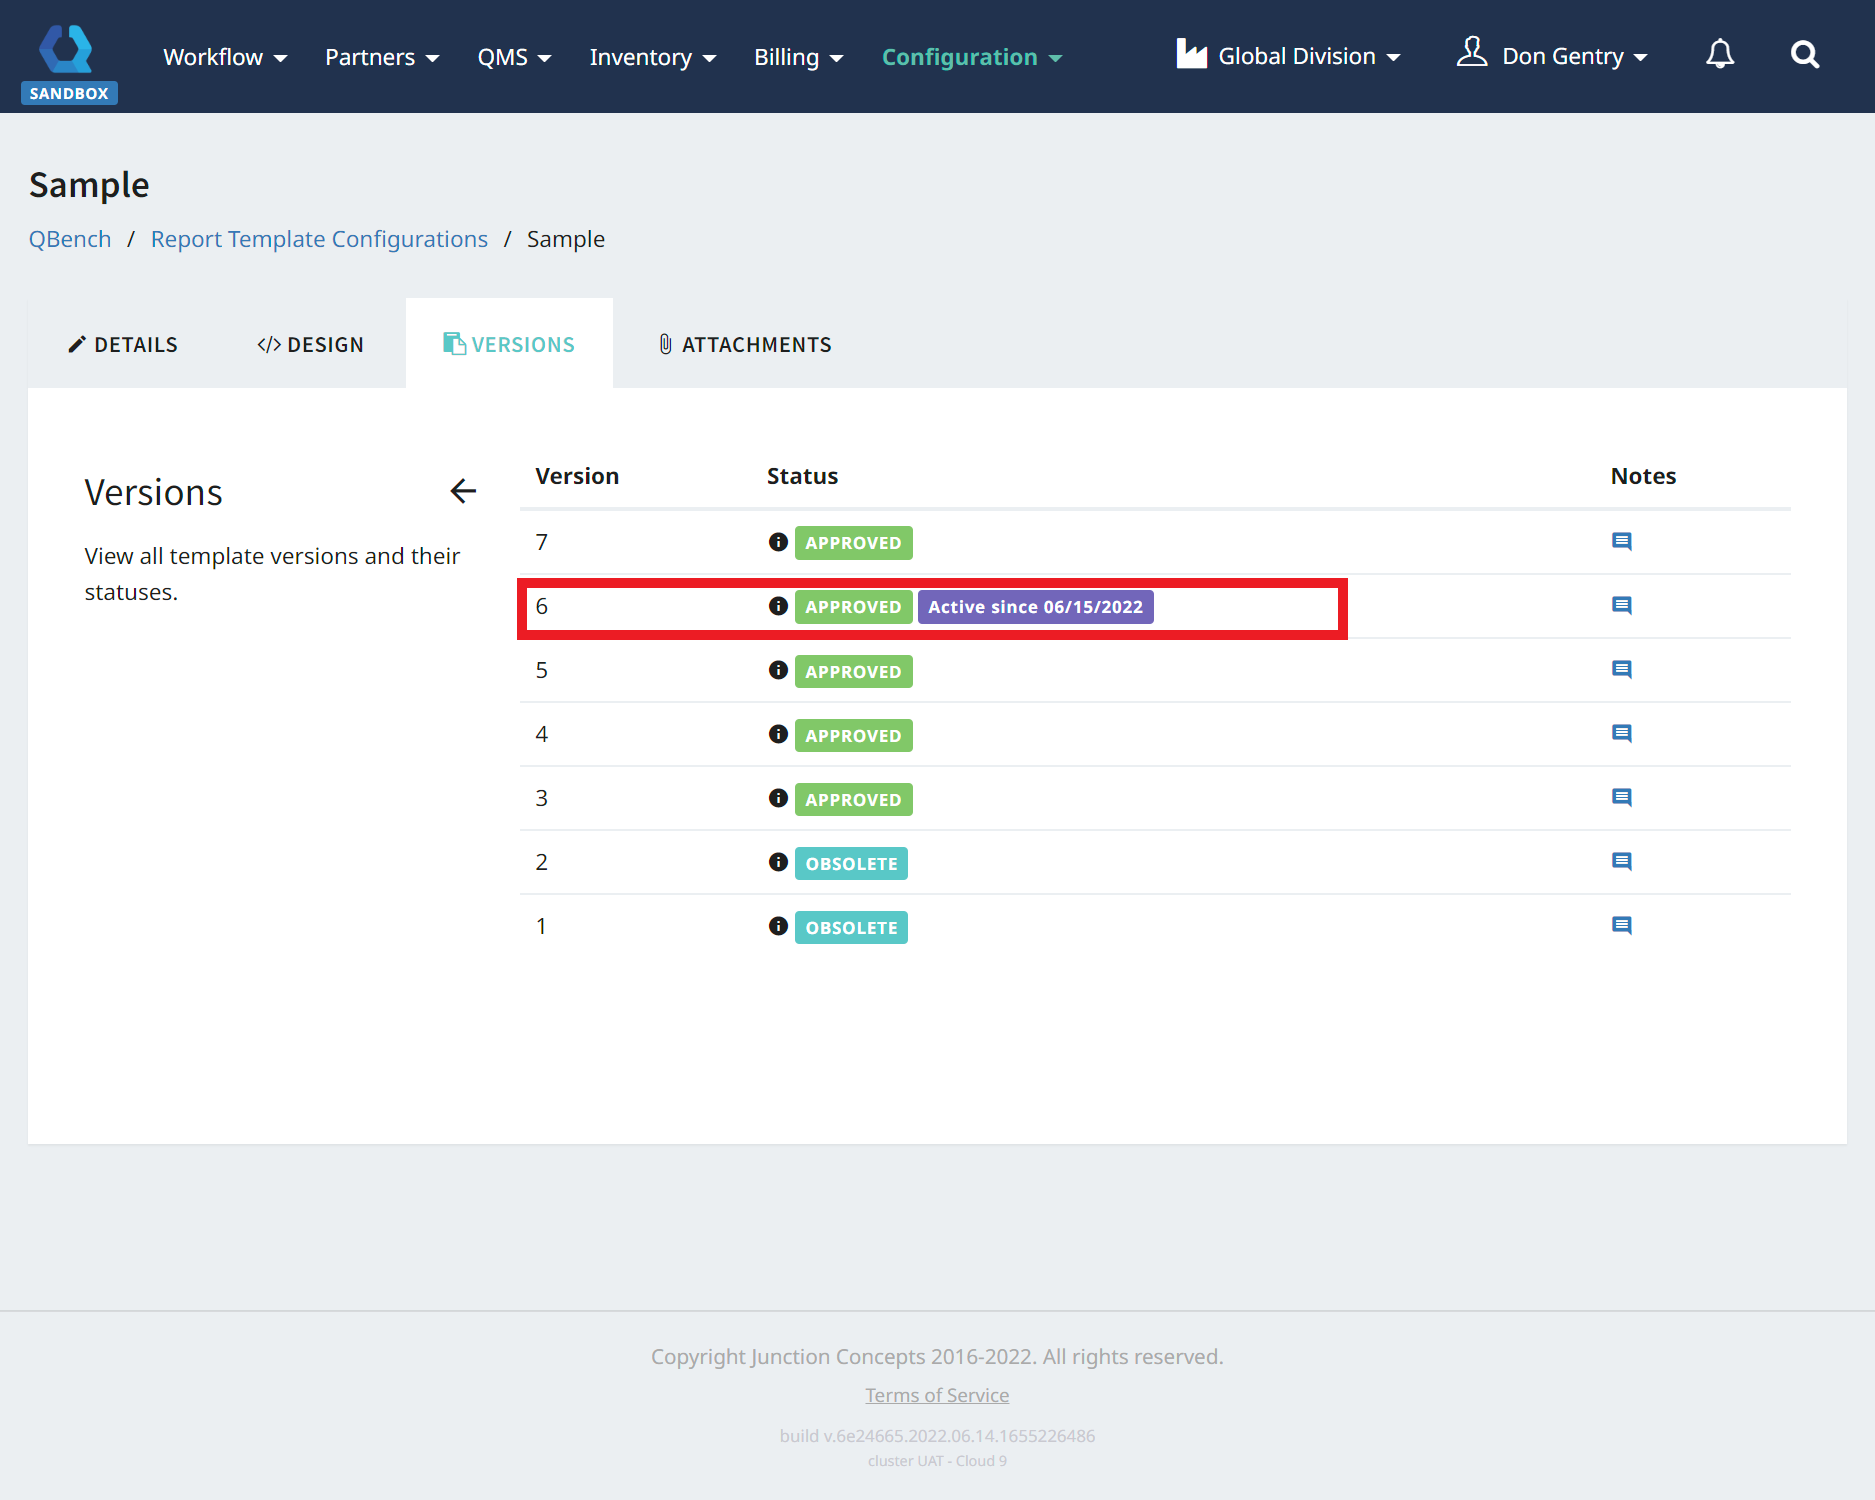The image size is (1875, 1500).
Task: Open notes for version 7
Action: click(x=1621, y=542)
